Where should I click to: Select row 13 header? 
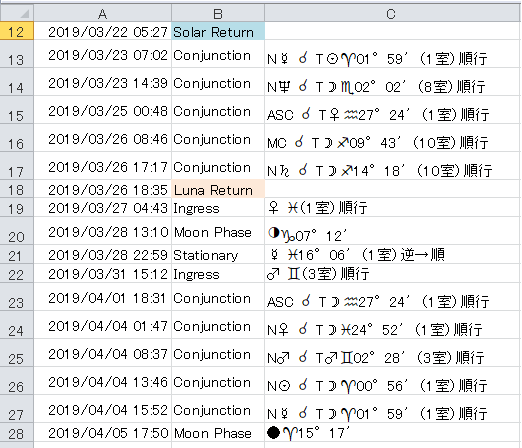16,54
